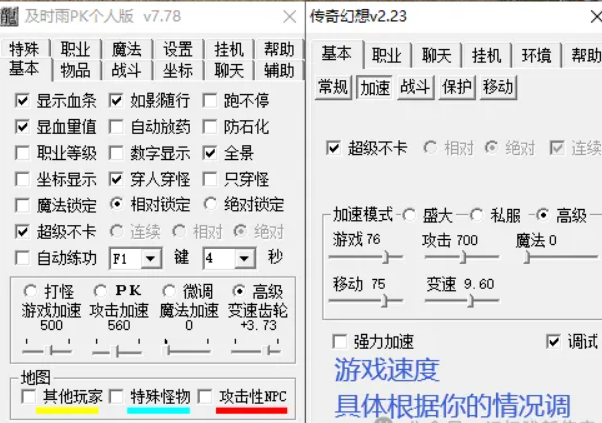
Task: Enable the 职业等级 checkbox
Action: (22, 153)
